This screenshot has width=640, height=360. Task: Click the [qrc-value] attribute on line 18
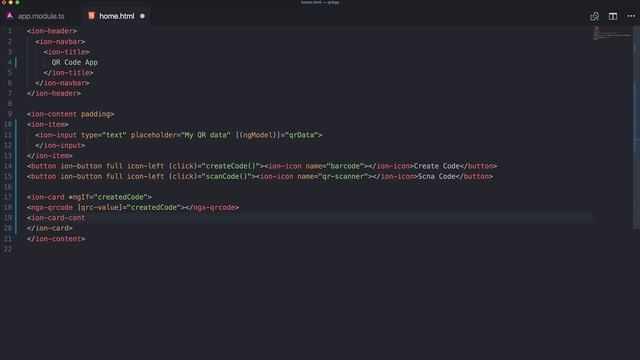pyautogui.click(x=100, y=207)
